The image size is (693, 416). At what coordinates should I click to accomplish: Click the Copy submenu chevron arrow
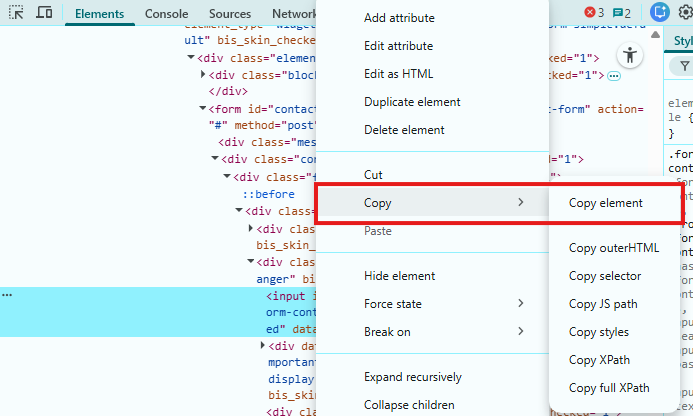click(x=521, y=202)
